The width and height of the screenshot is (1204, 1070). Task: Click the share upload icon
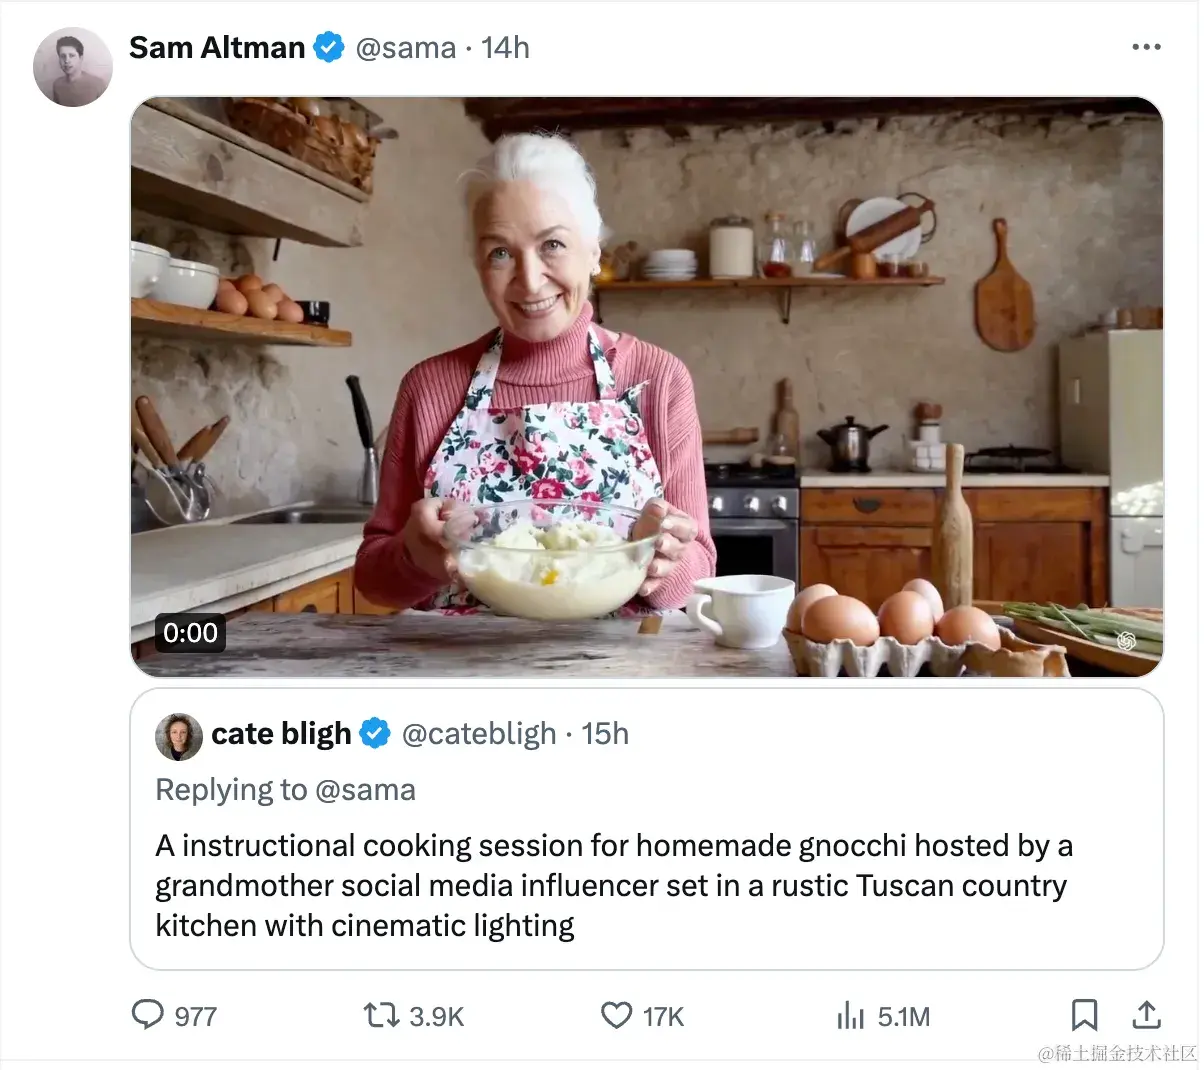pyautogui.click(x=1146, y=1015)
